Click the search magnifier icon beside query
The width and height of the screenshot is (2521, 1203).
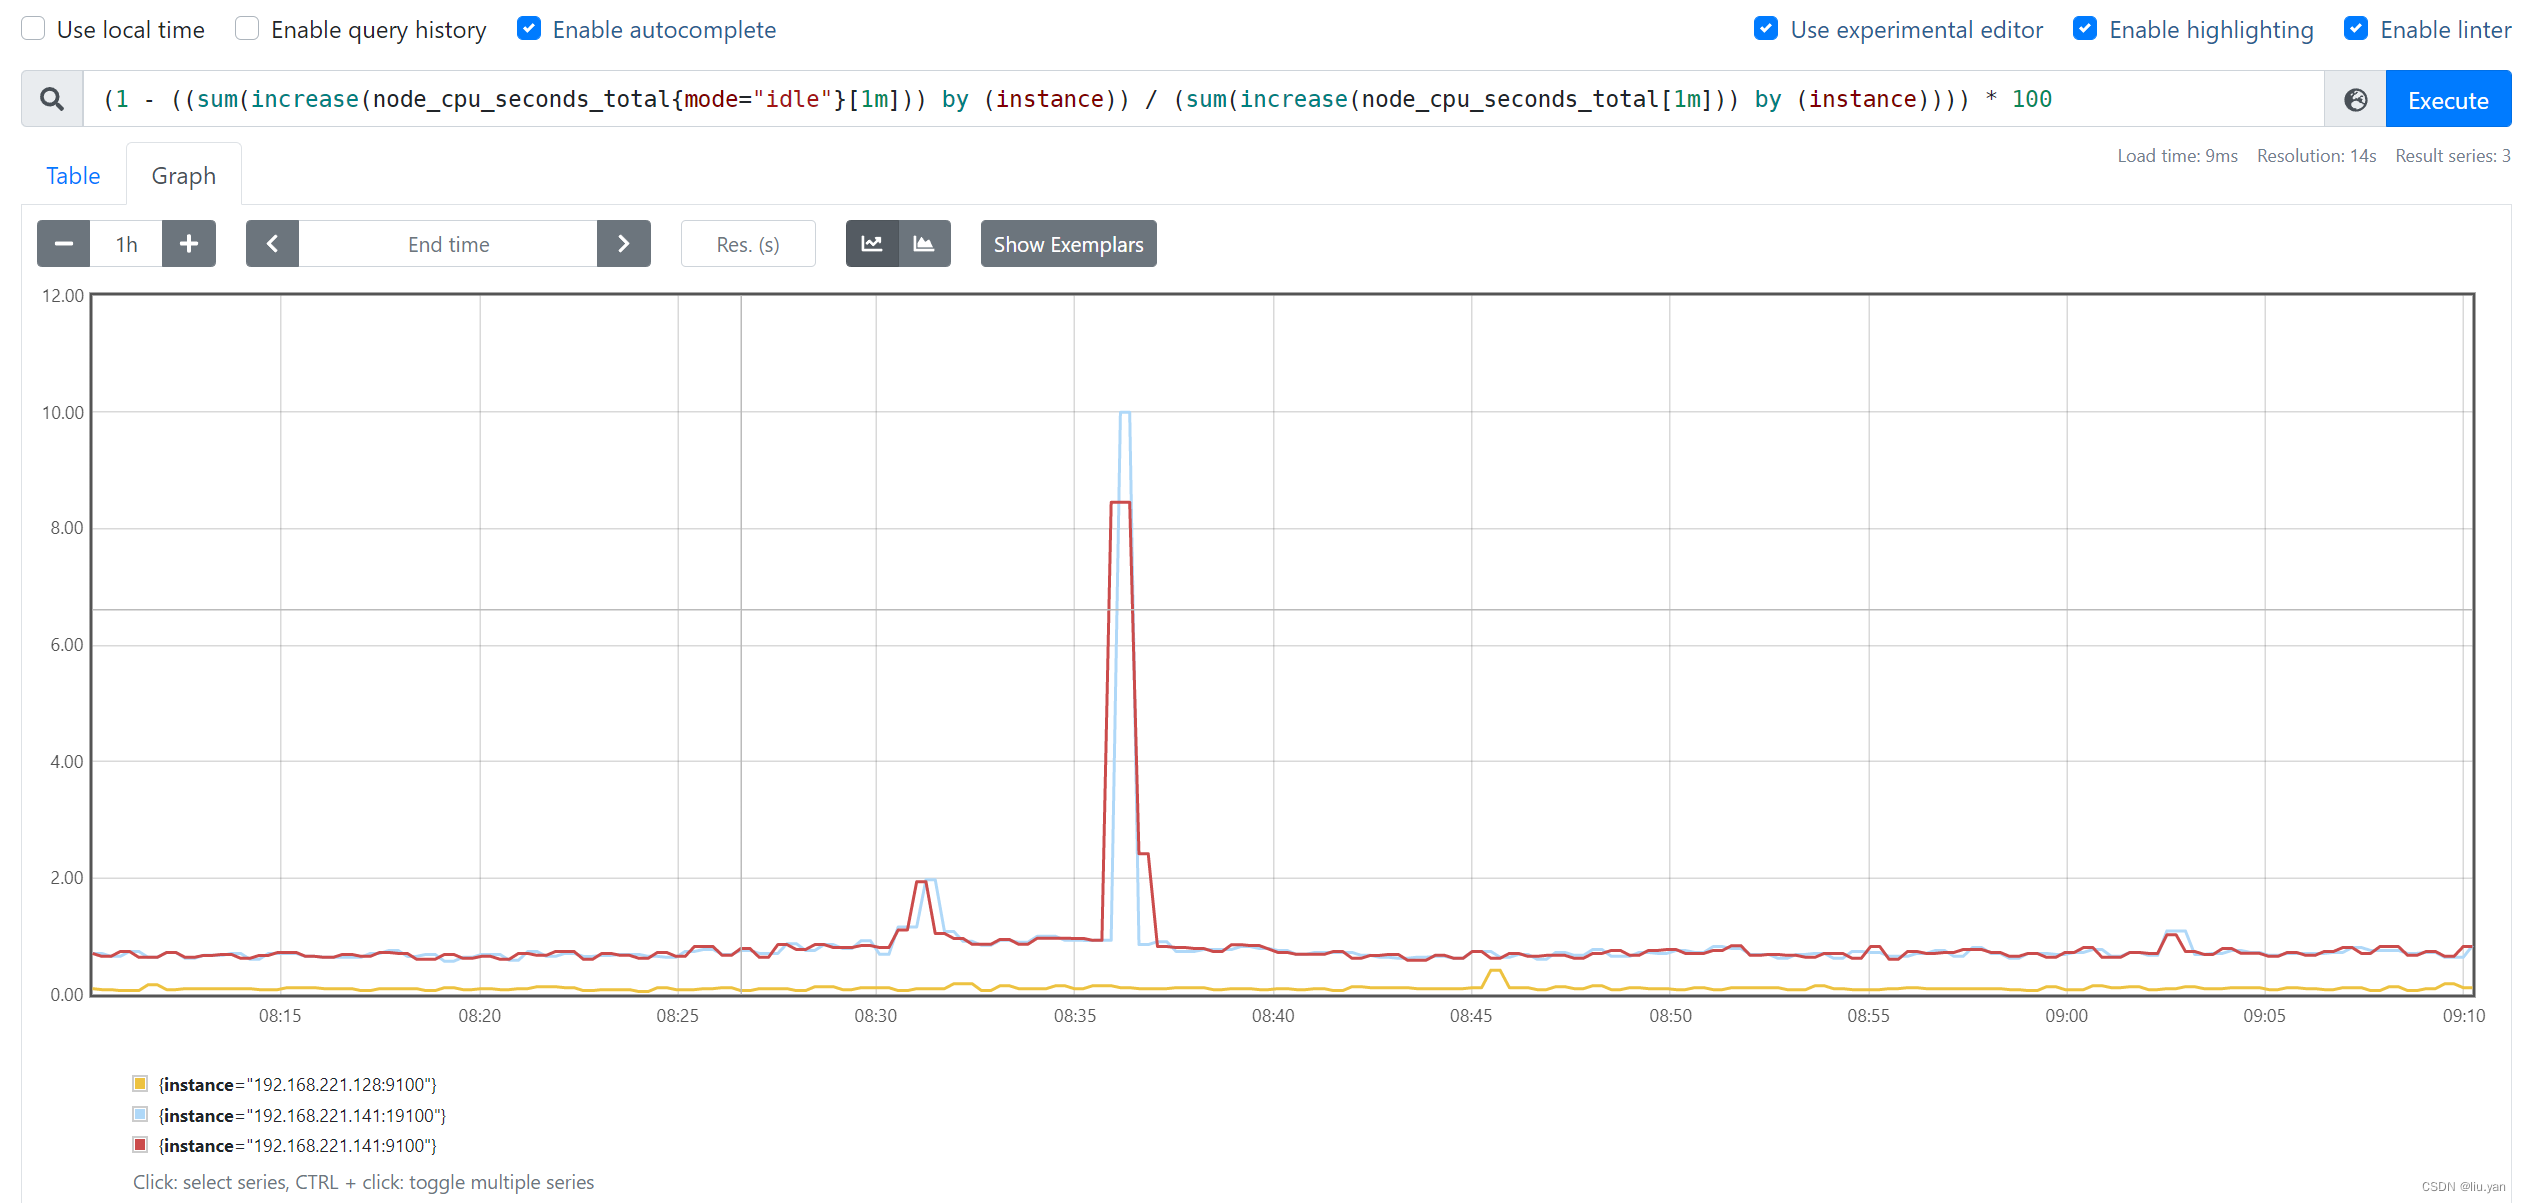[x=52, y=99]
